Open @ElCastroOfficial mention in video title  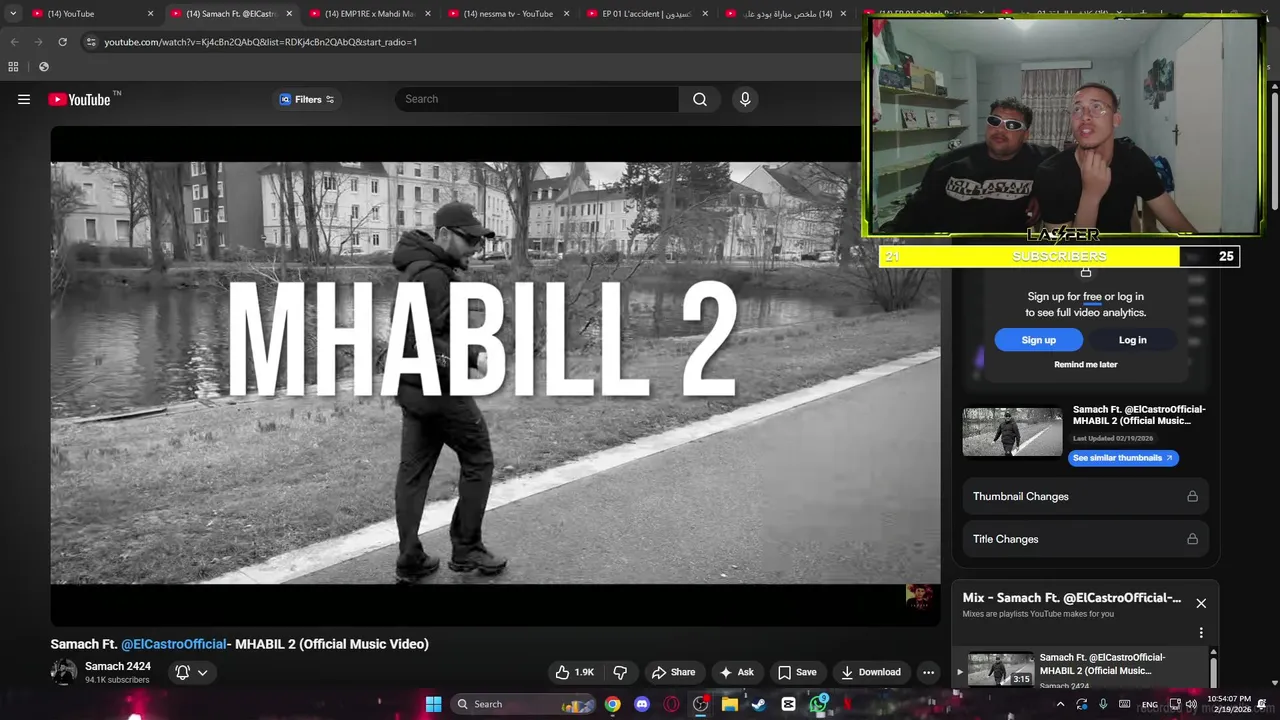174,644
